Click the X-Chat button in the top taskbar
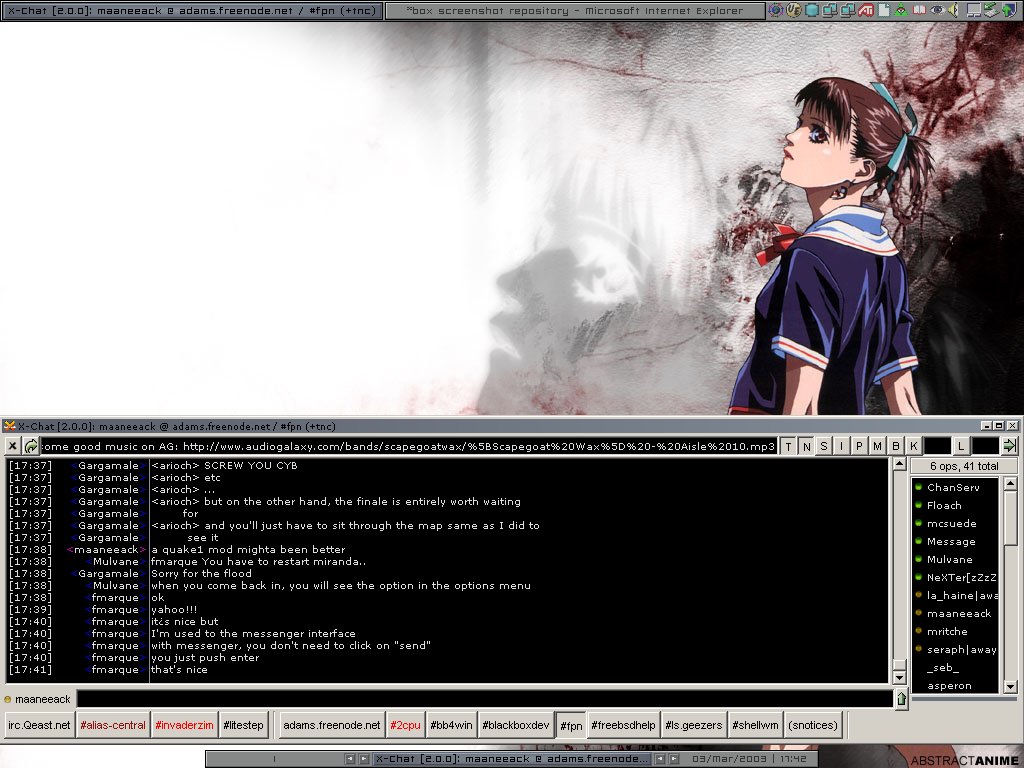This screenshot has height=768, width=1024. click(x=192, y=10)
